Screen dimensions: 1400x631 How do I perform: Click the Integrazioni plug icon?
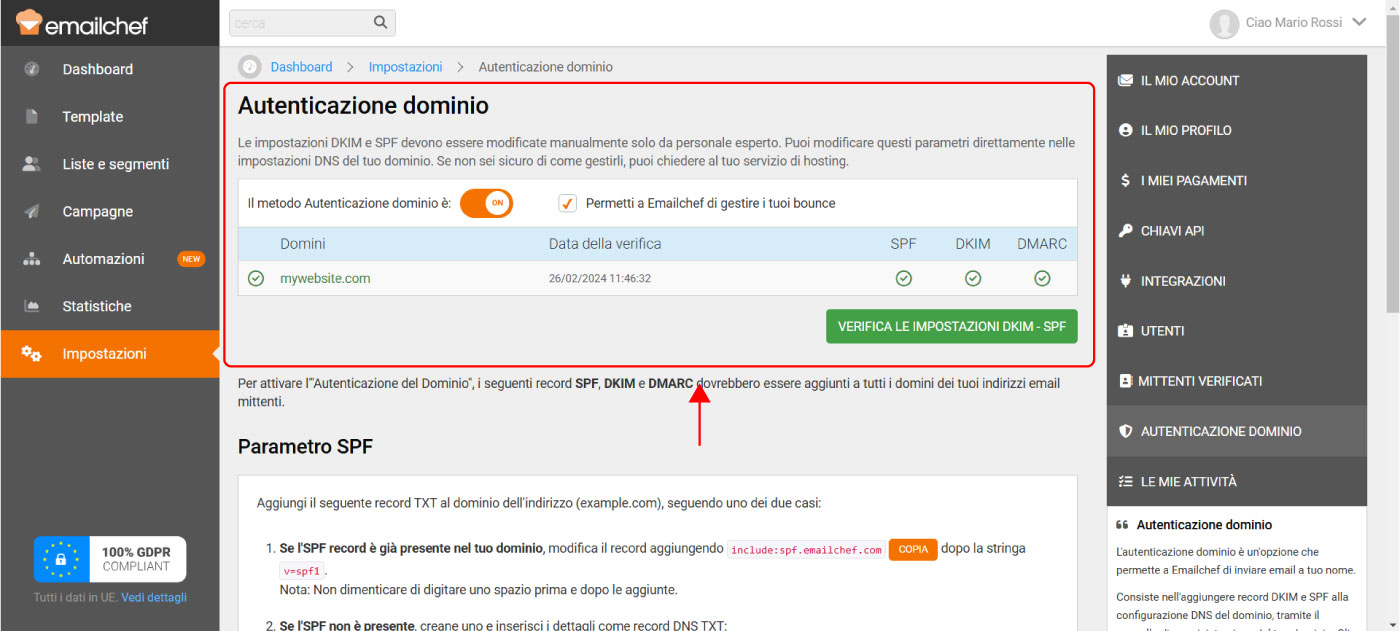pos(1126,281)
